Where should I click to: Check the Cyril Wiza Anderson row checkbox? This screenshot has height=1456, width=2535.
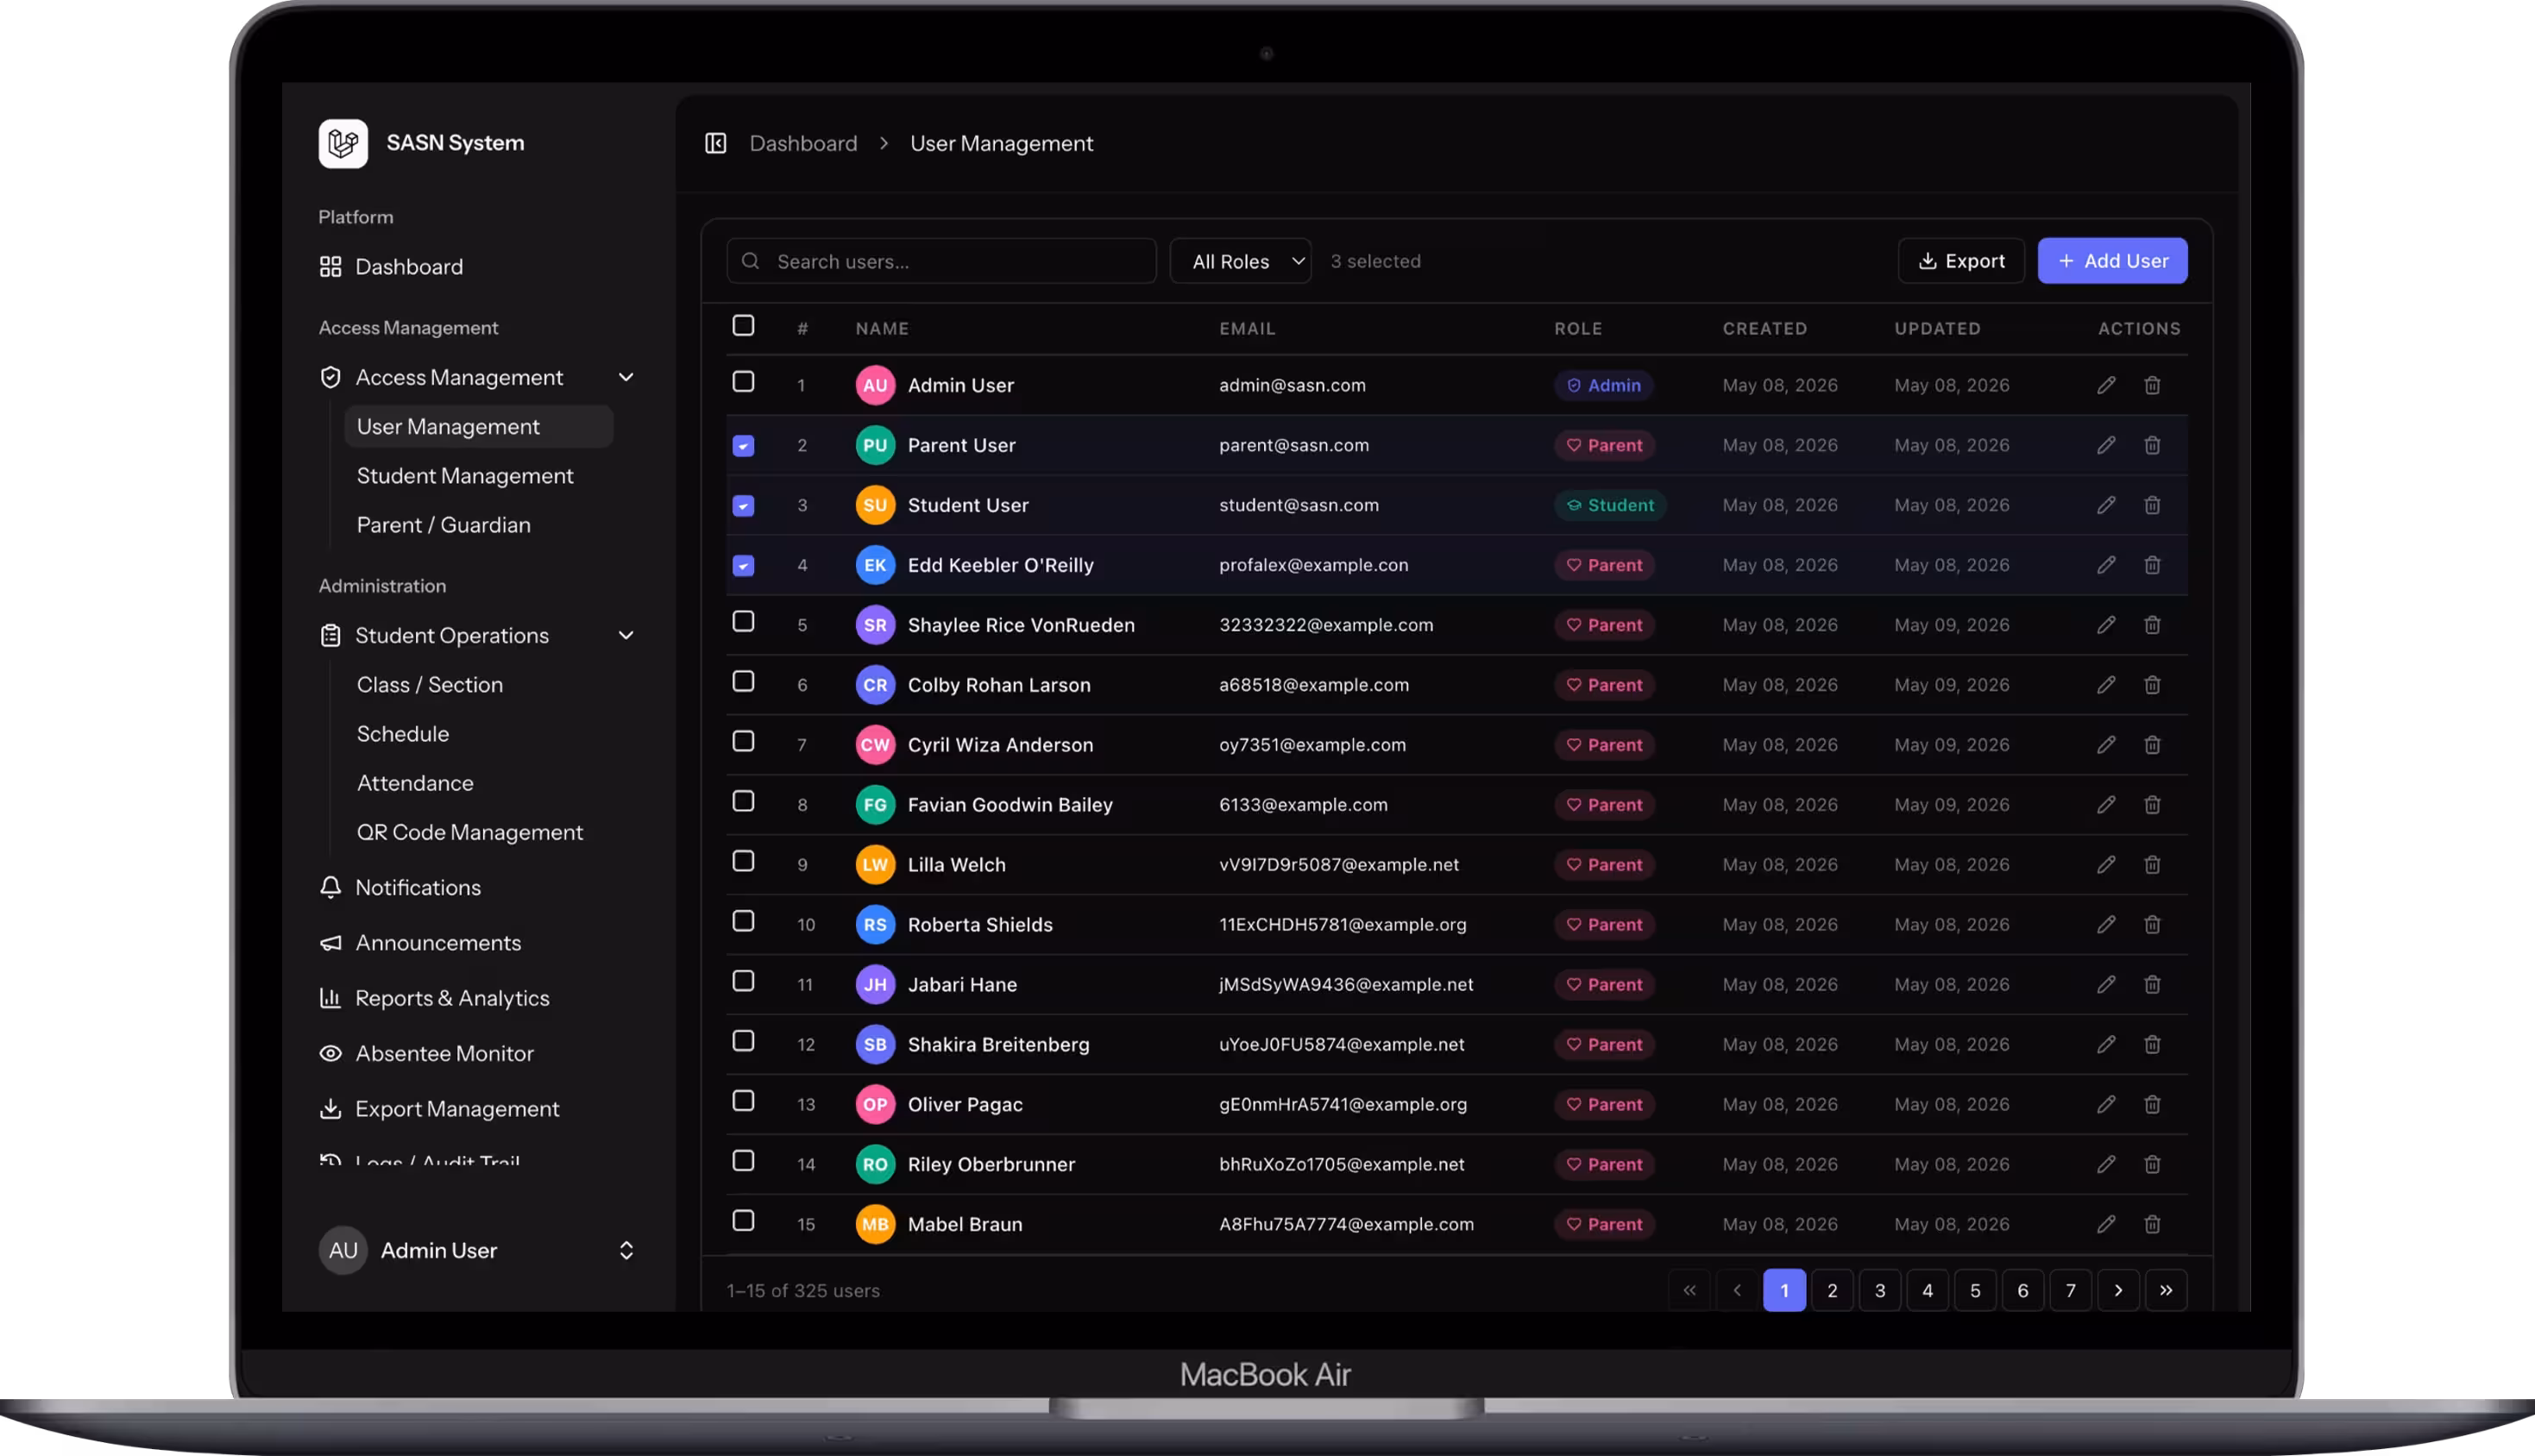click(743, 741)
